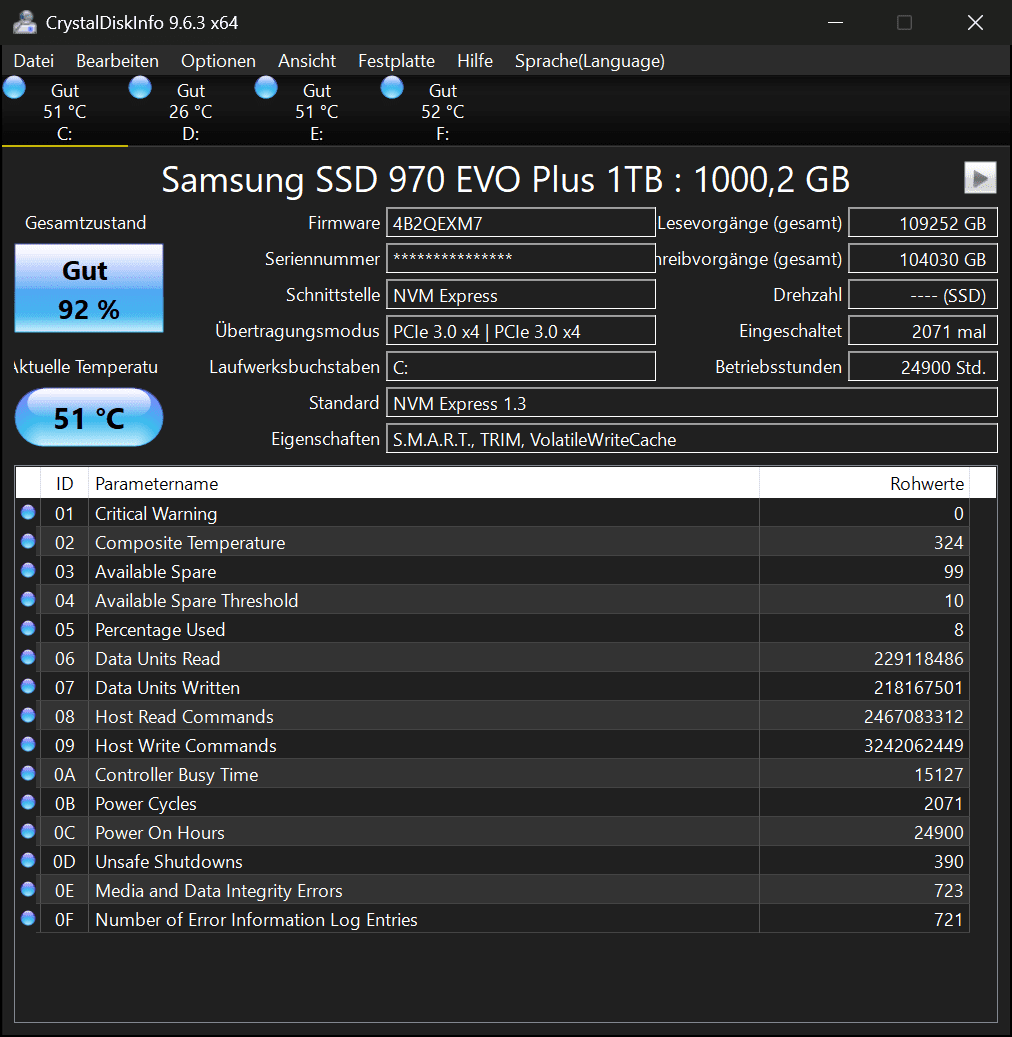Image resolution: width=1012 pixels, height=1037 pixels.
Task: Select the Unsafe Shutdowns parameter name
Action: point(169,862)
